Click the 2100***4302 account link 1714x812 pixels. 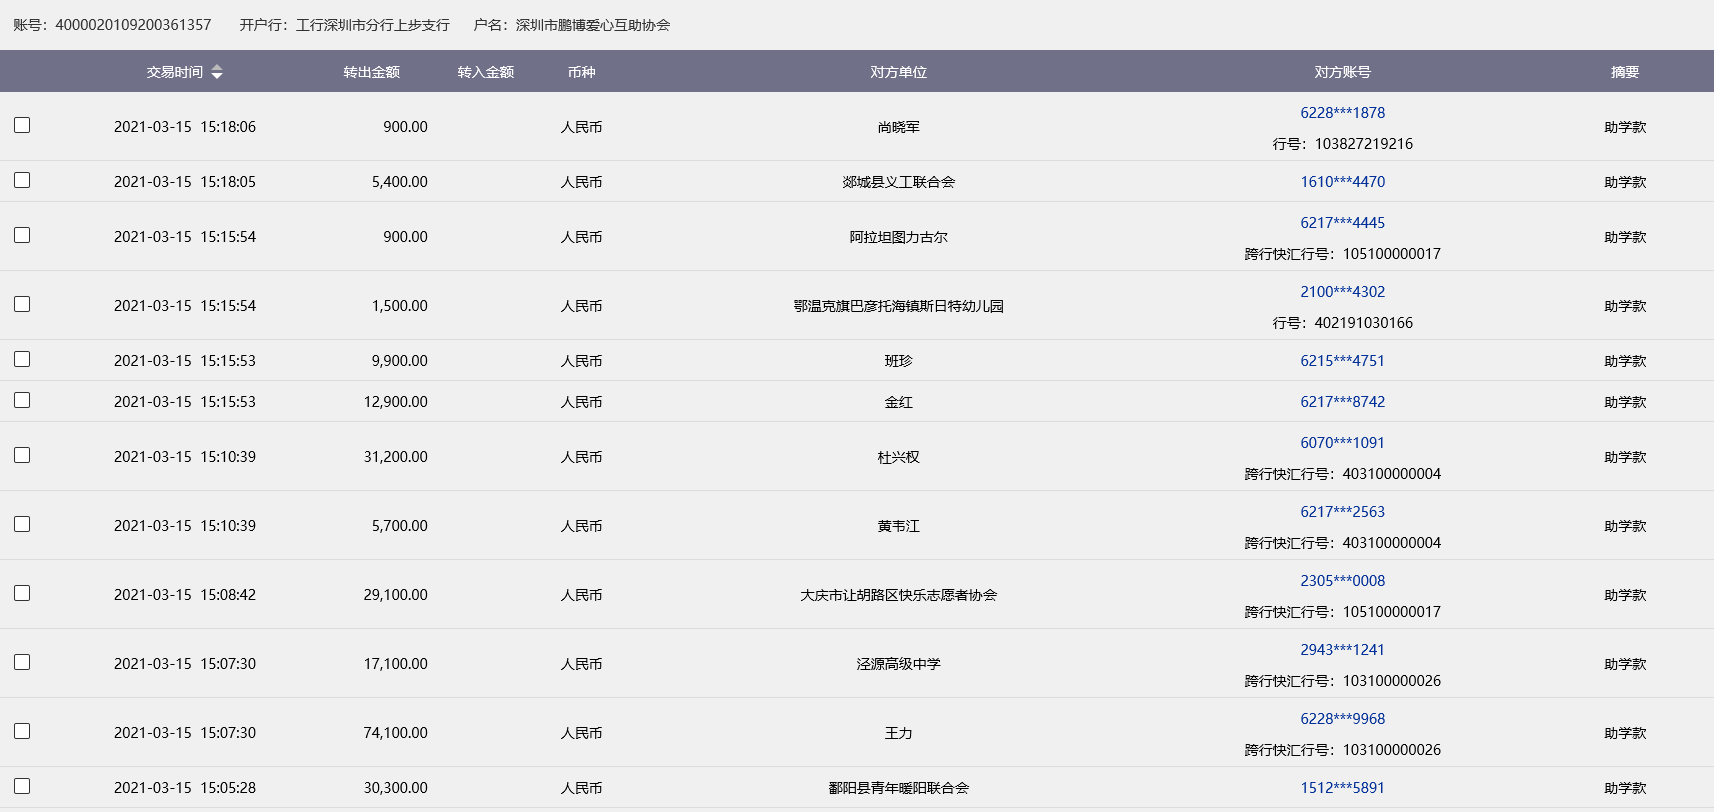(x=1342, y=292)
